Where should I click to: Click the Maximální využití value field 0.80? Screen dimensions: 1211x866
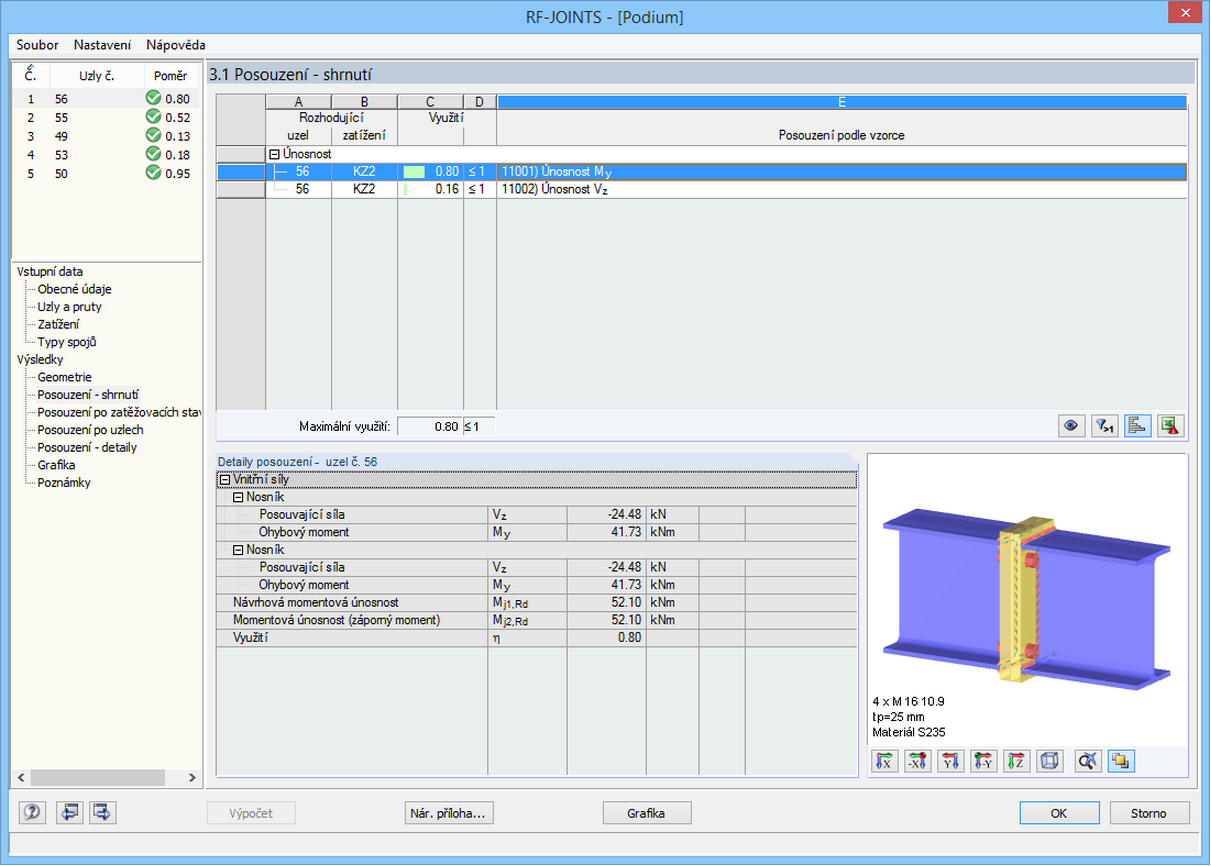(x=430, y=427)
